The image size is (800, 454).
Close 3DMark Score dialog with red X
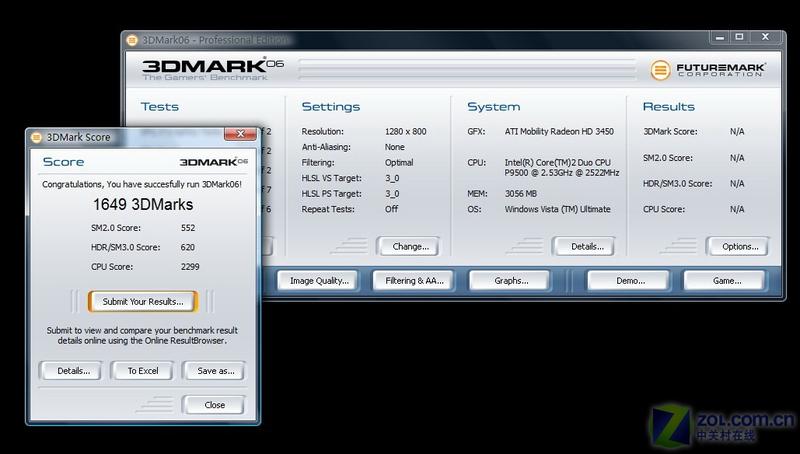pyautogui.click(x=240, y=134)
